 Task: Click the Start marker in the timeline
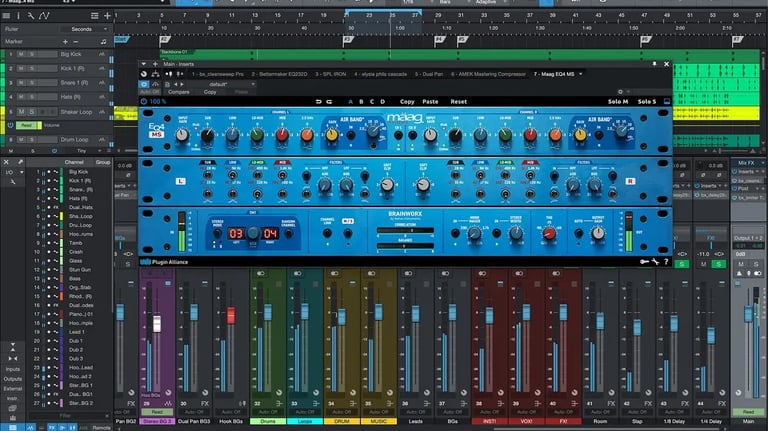pos(121,39)
